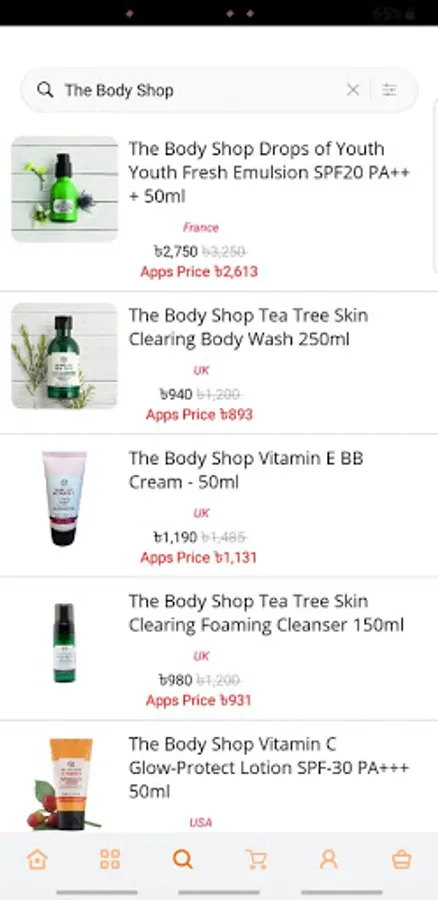Screen dimensions: 438x900
Task: Tap the search icon in bottom navigation
Action: (183, 859)
